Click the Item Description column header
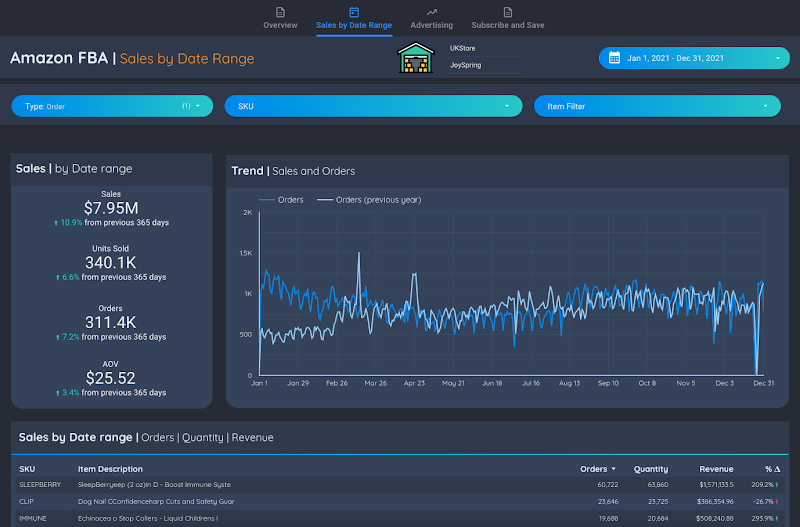800x527 pixels. click(x=110, y=469)
